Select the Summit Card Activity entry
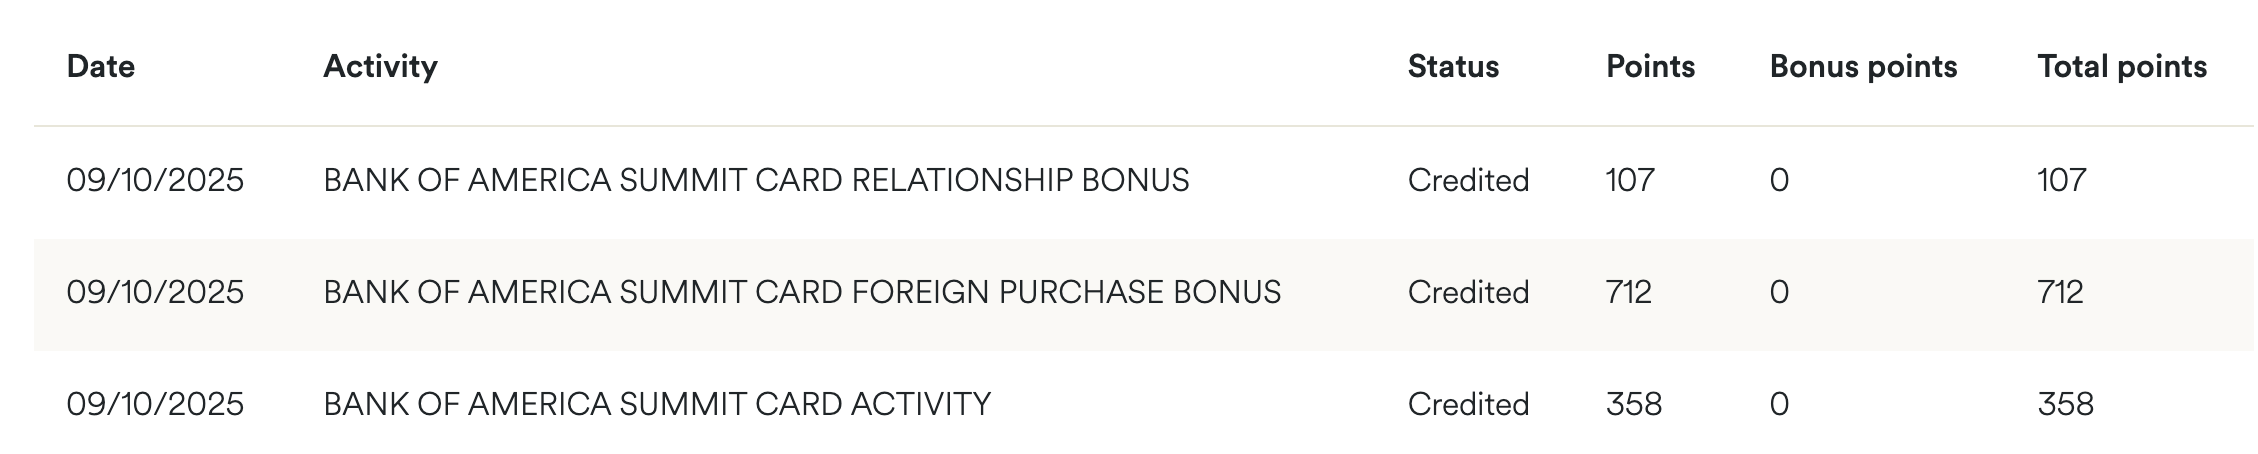 click(657, 404)
